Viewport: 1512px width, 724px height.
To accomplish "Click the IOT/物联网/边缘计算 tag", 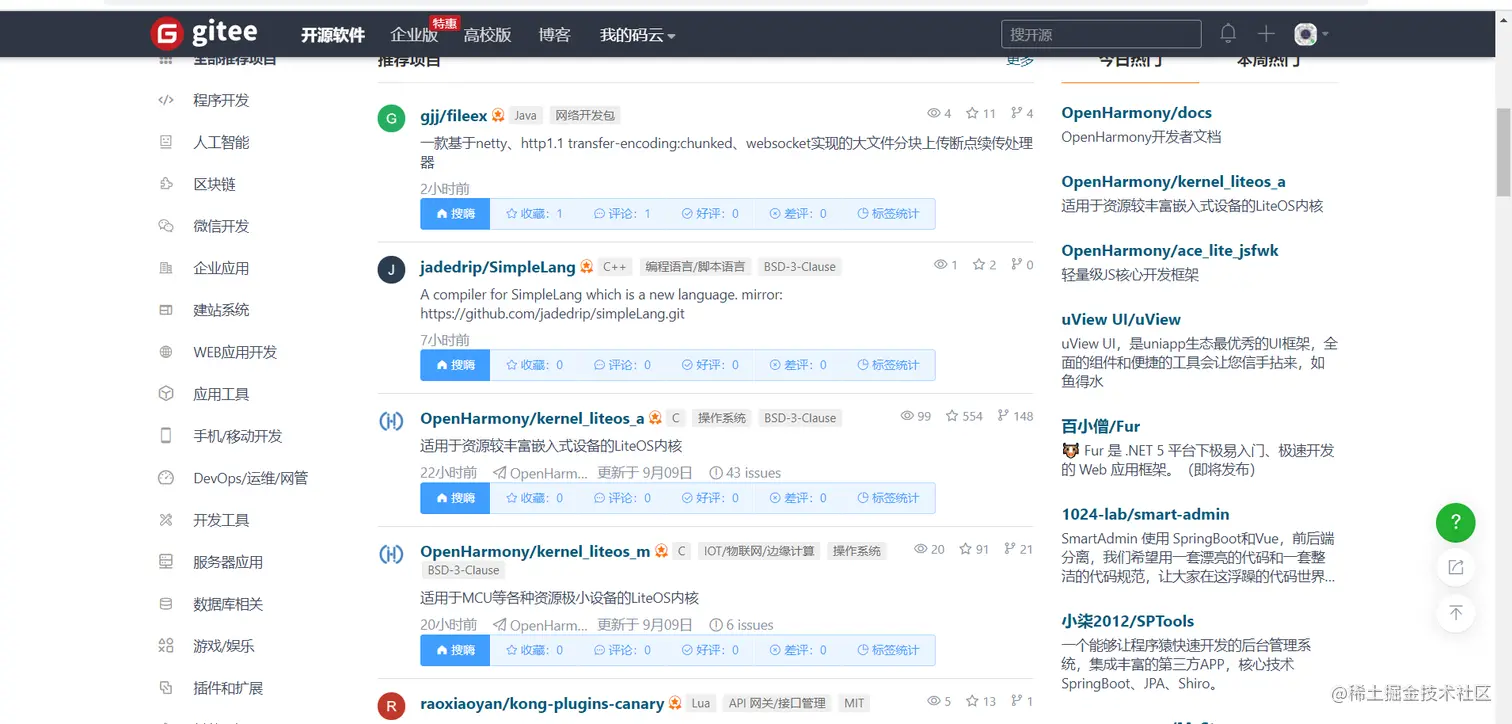I will coord(759,551).
